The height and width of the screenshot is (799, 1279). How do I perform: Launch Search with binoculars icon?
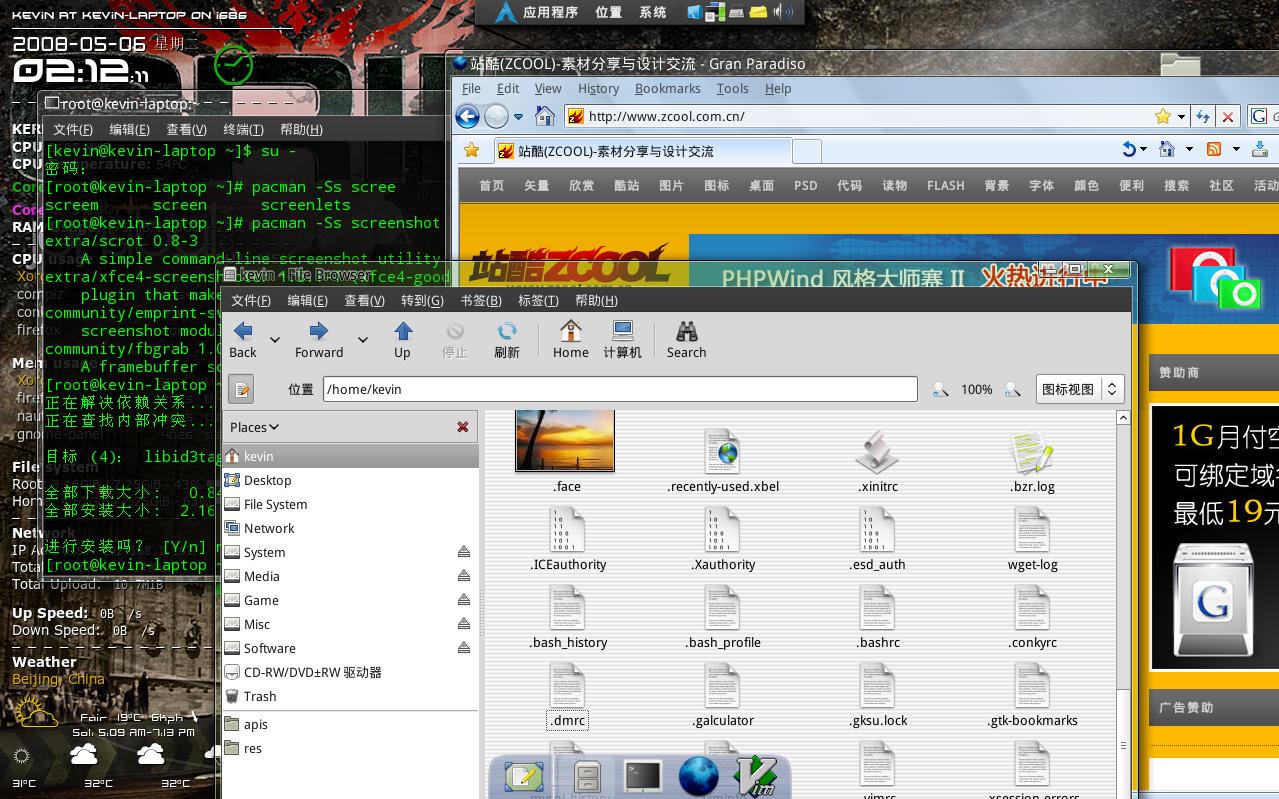(686, 340)
